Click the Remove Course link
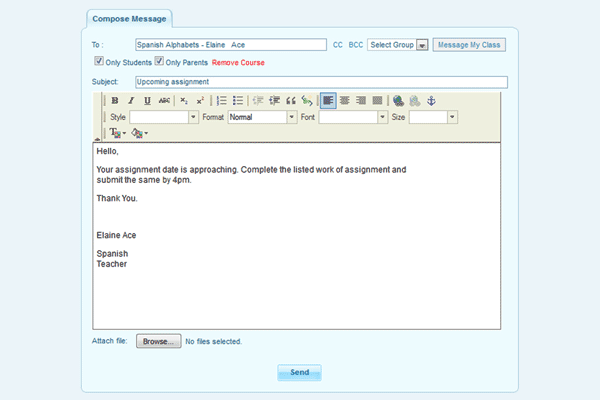 [238, 63]
